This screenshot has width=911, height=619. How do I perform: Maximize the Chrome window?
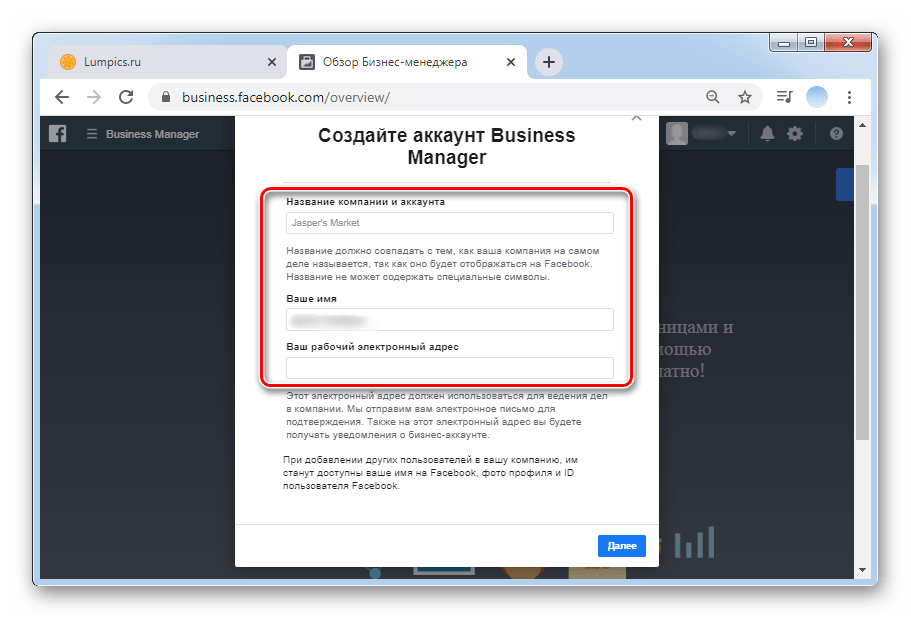click(811, 42)
